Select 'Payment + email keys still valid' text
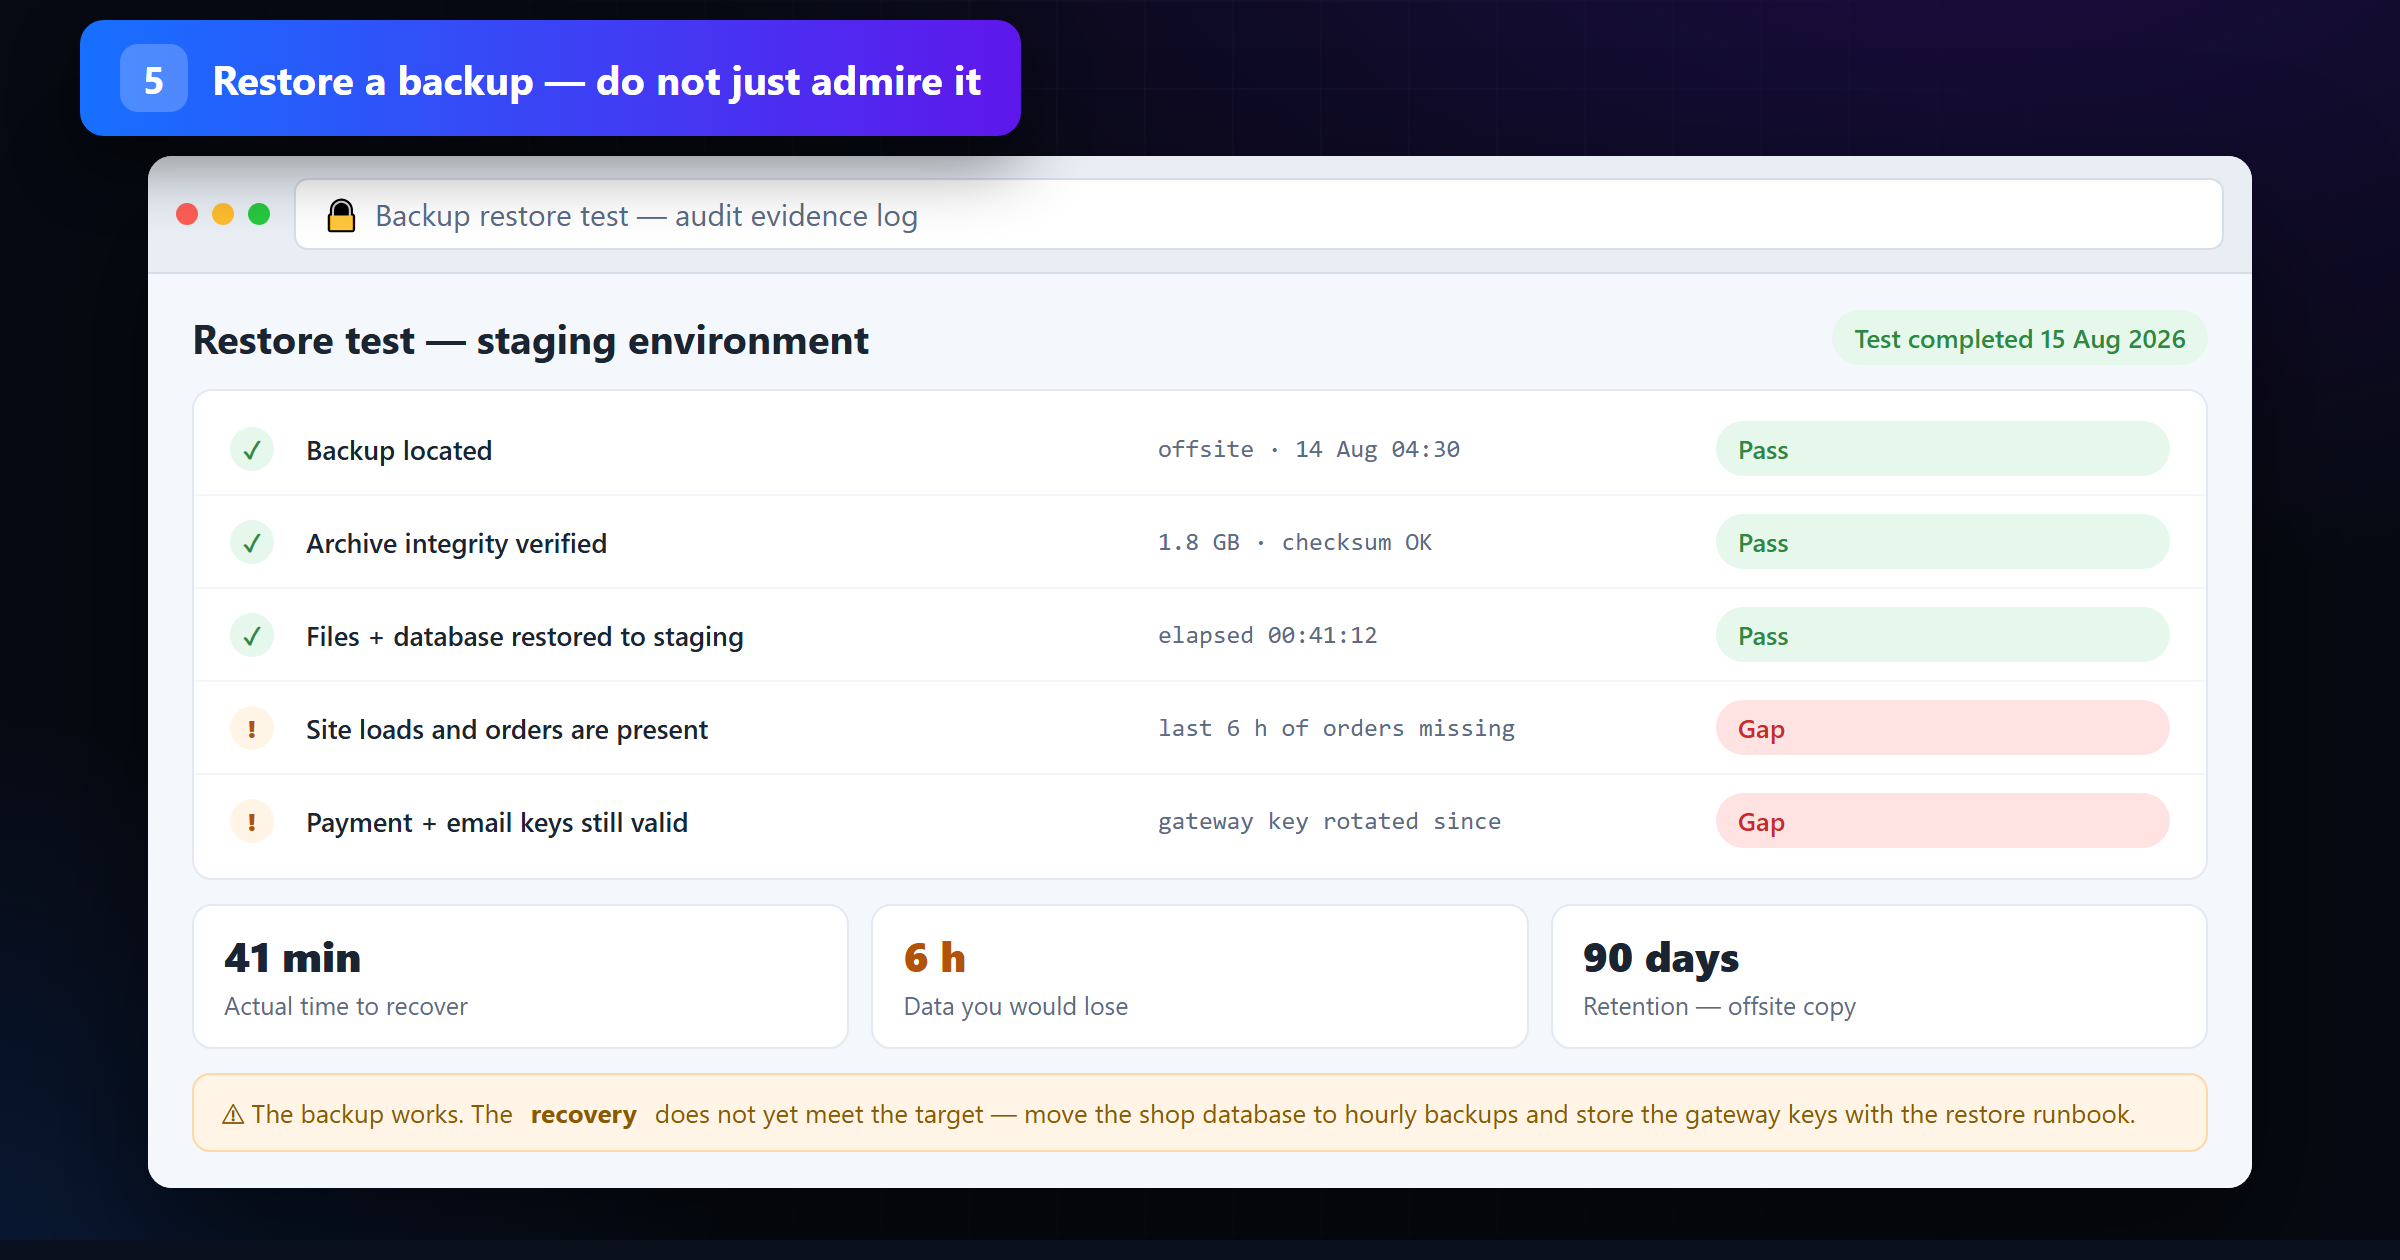Viewport: 2400px width, 1260px height. tap(497, 823)
